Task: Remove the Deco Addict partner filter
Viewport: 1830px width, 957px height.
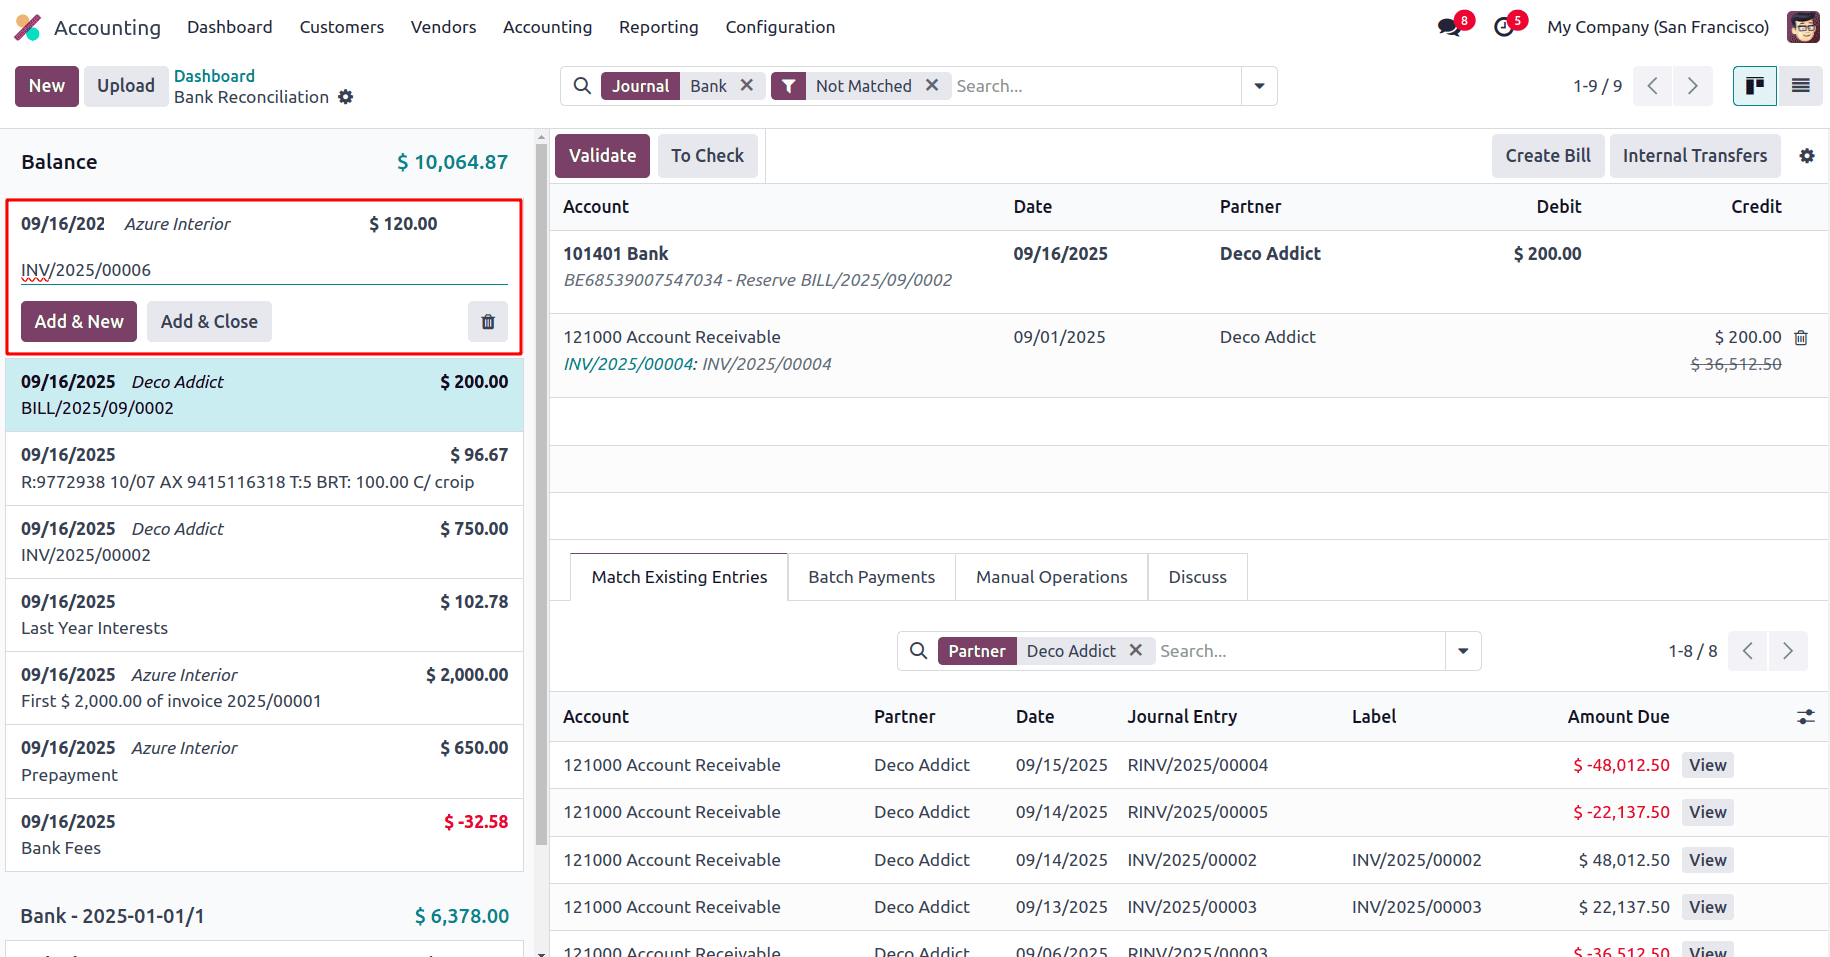Action: click(x=1135, y=650)
